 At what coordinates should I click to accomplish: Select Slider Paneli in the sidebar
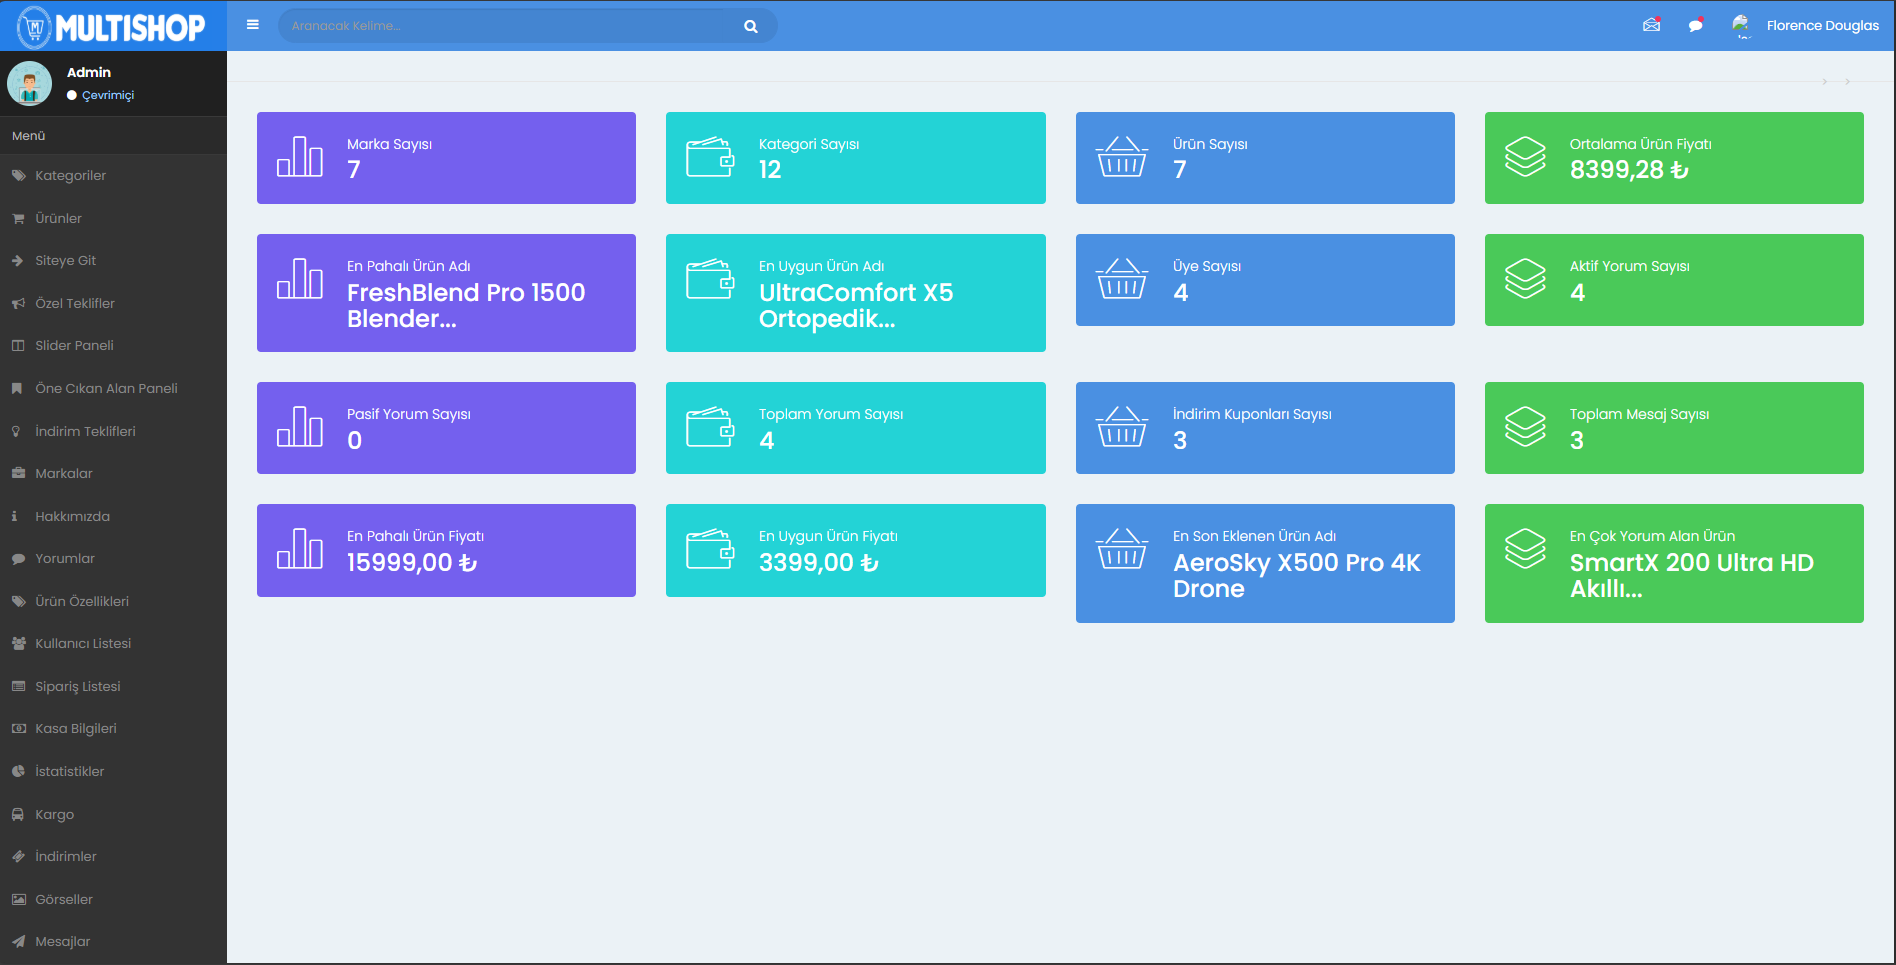coord(74,345)
